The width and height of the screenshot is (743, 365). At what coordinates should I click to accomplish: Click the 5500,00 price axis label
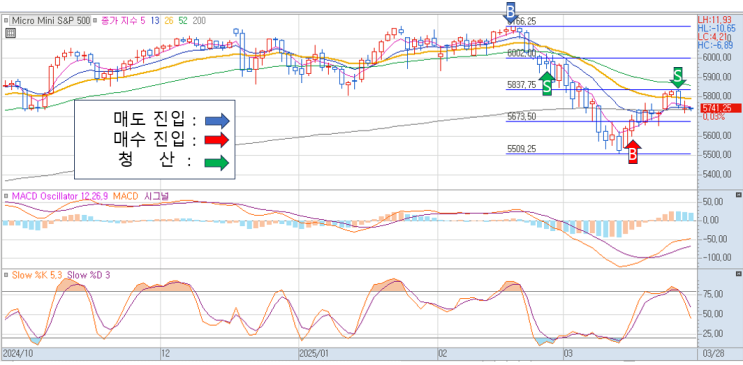[x=717, y=155]
